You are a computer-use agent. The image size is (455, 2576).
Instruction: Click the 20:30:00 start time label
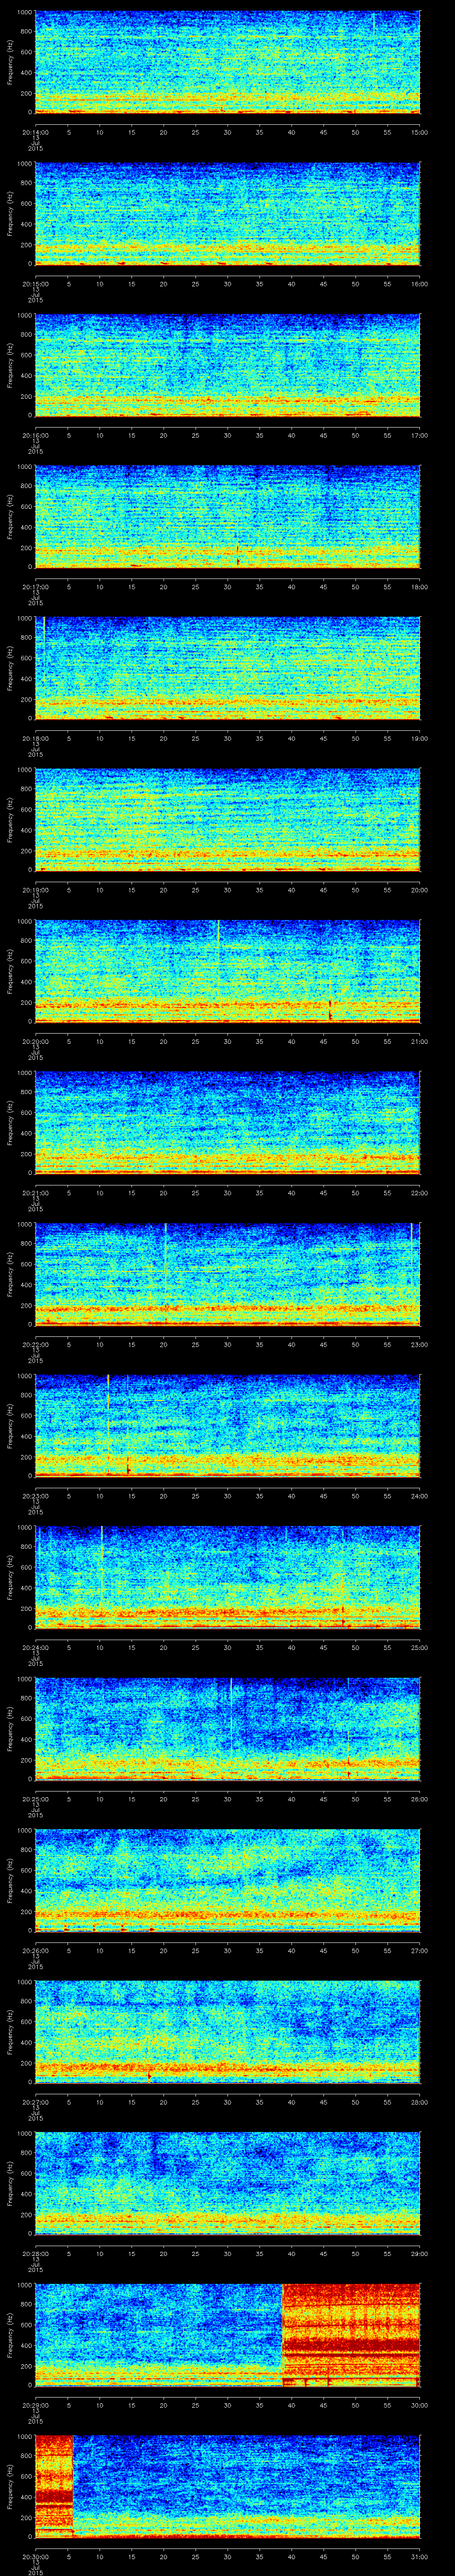click(x=35, y=2556)
